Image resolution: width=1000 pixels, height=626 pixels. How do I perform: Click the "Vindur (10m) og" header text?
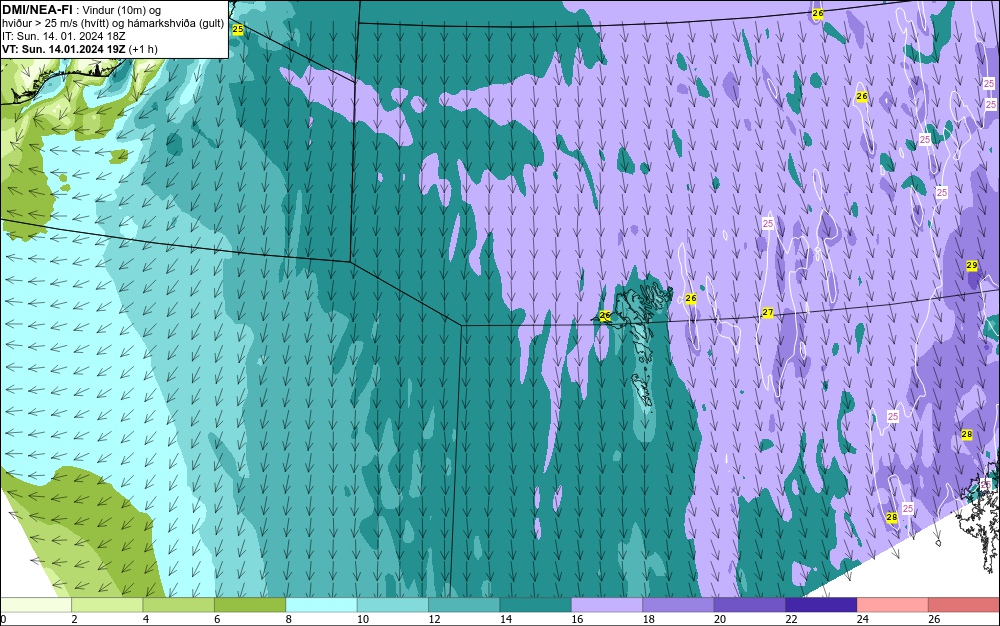(122, 10)
